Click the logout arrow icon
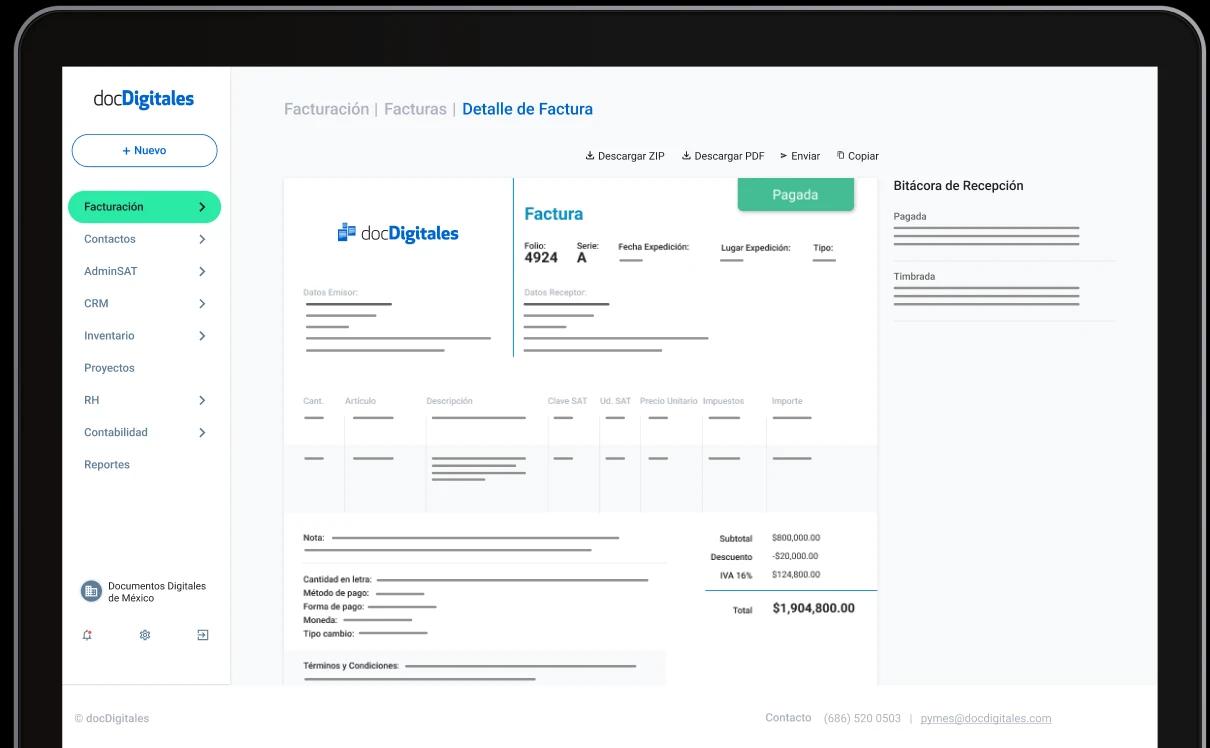This screenshot has height=748, width=1210. click(203, 635)
